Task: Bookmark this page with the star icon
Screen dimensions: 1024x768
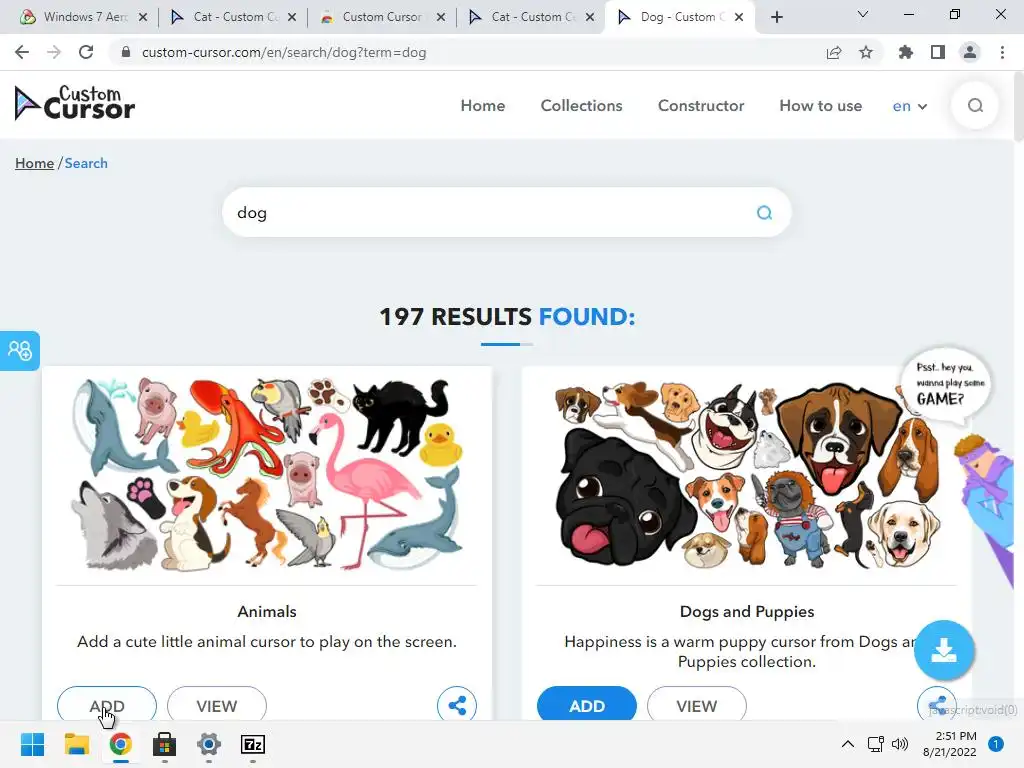Action: click(866, 52)
